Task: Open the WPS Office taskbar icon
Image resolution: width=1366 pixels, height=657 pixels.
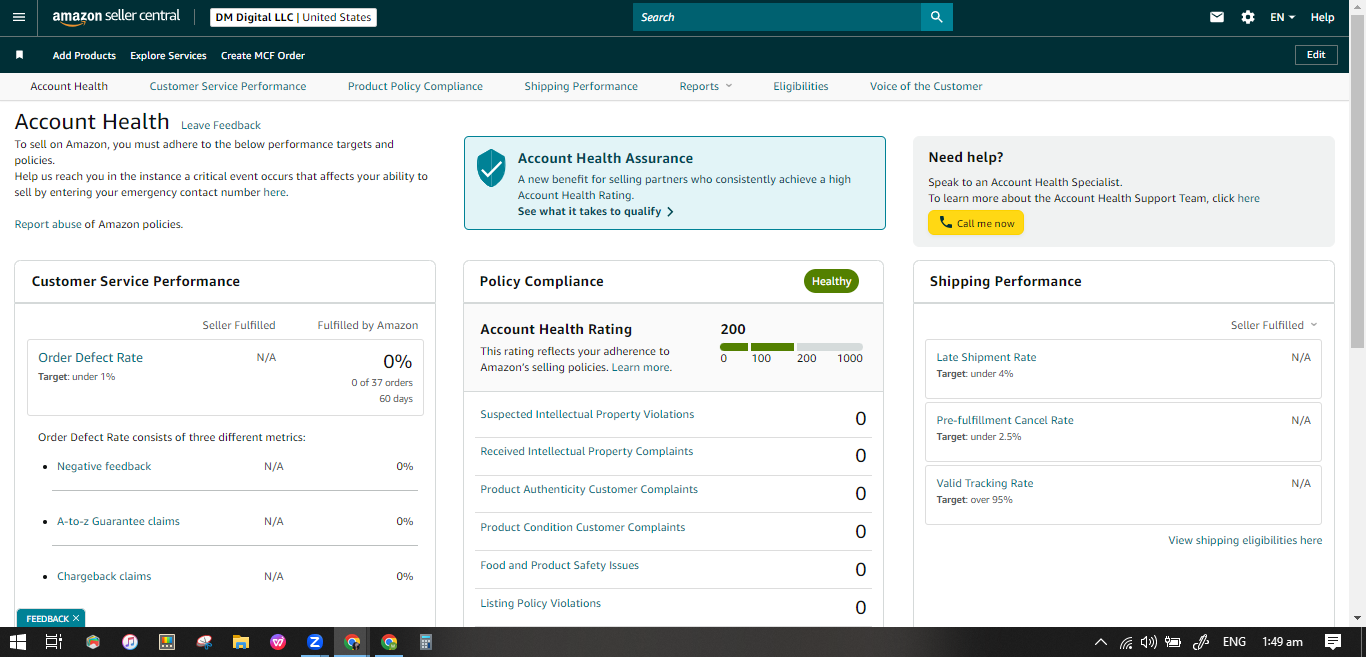Action: pyautogui.click(x=277, y=642)
